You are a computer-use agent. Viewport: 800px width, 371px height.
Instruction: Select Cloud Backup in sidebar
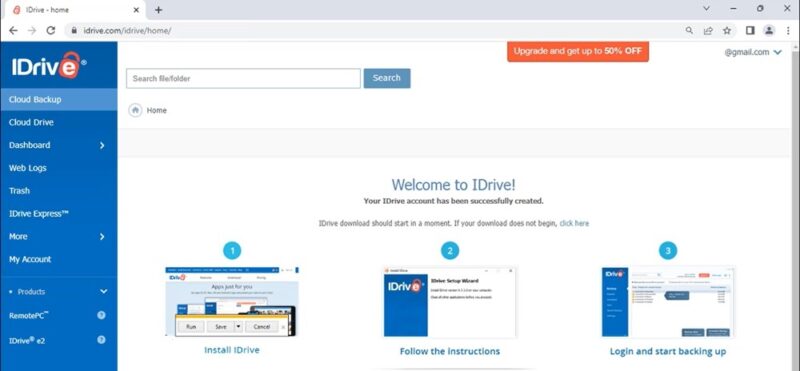[59, 100]
